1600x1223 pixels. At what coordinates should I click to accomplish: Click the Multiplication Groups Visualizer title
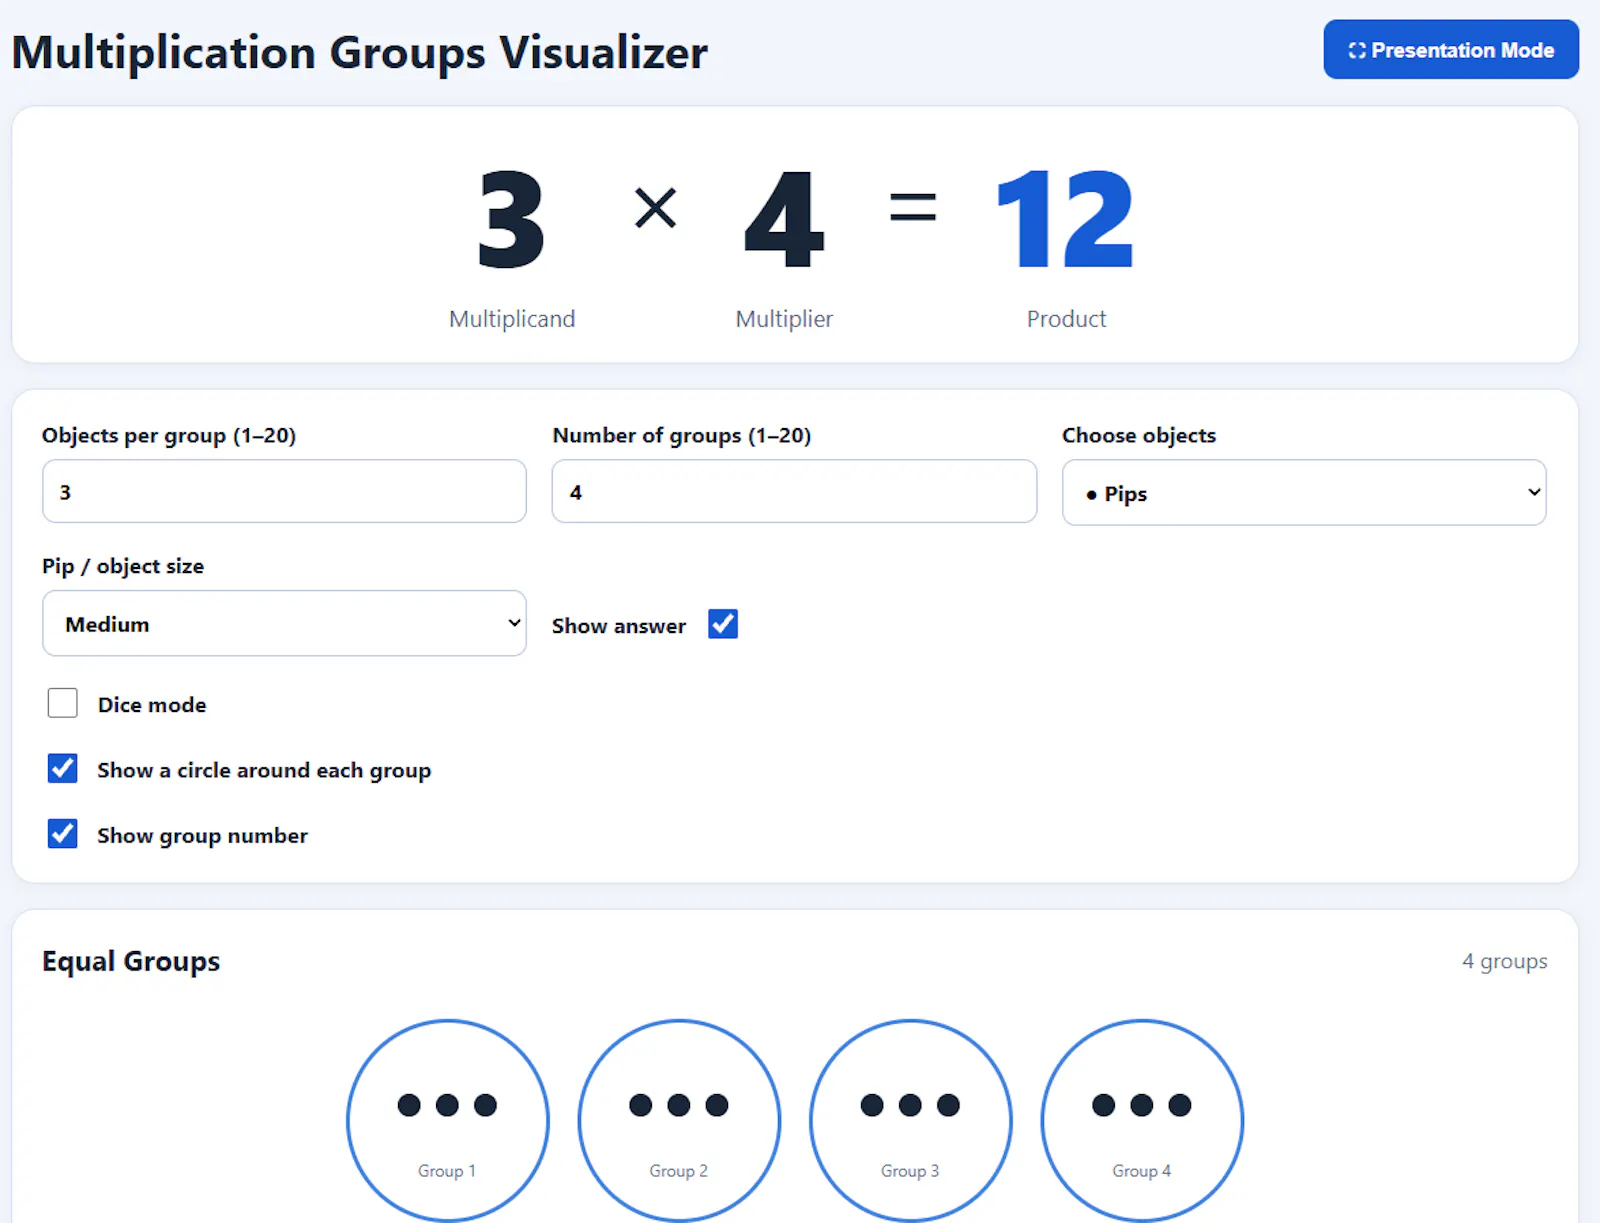point(360,52)
